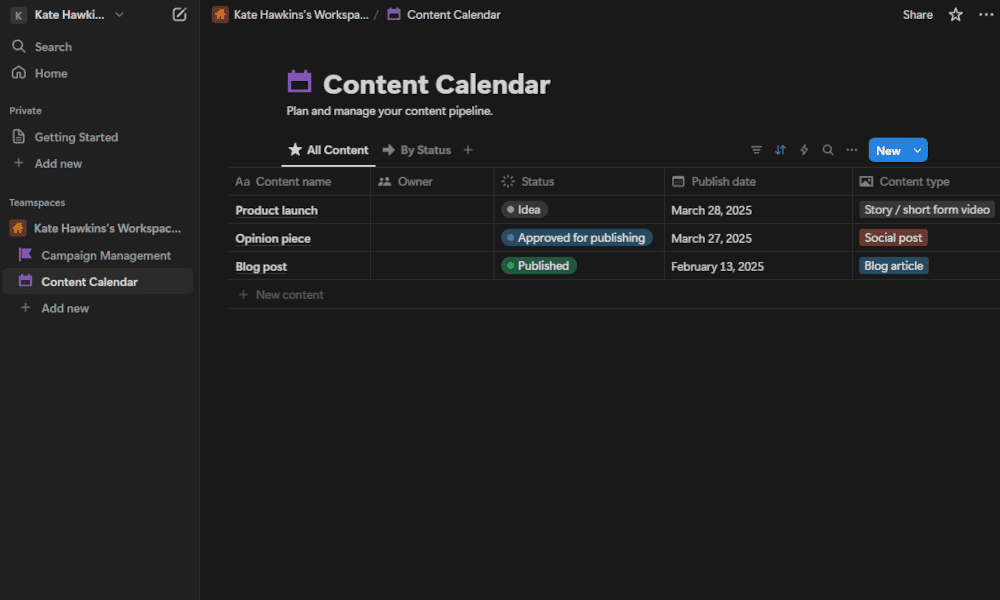
Task: Click the database search magnifier icon
Action: [x=828, y=150]
